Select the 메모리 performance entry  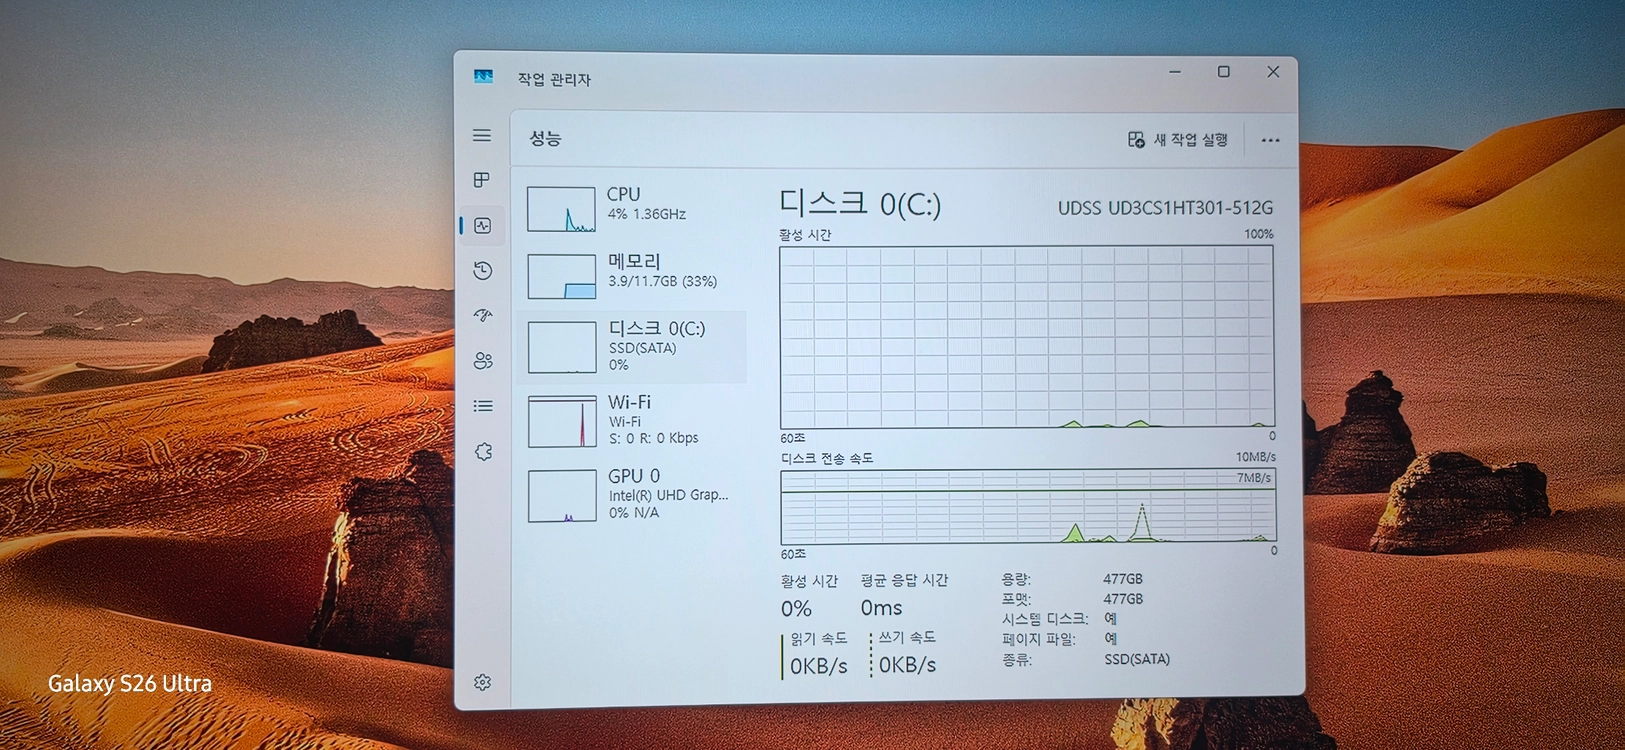632,275
